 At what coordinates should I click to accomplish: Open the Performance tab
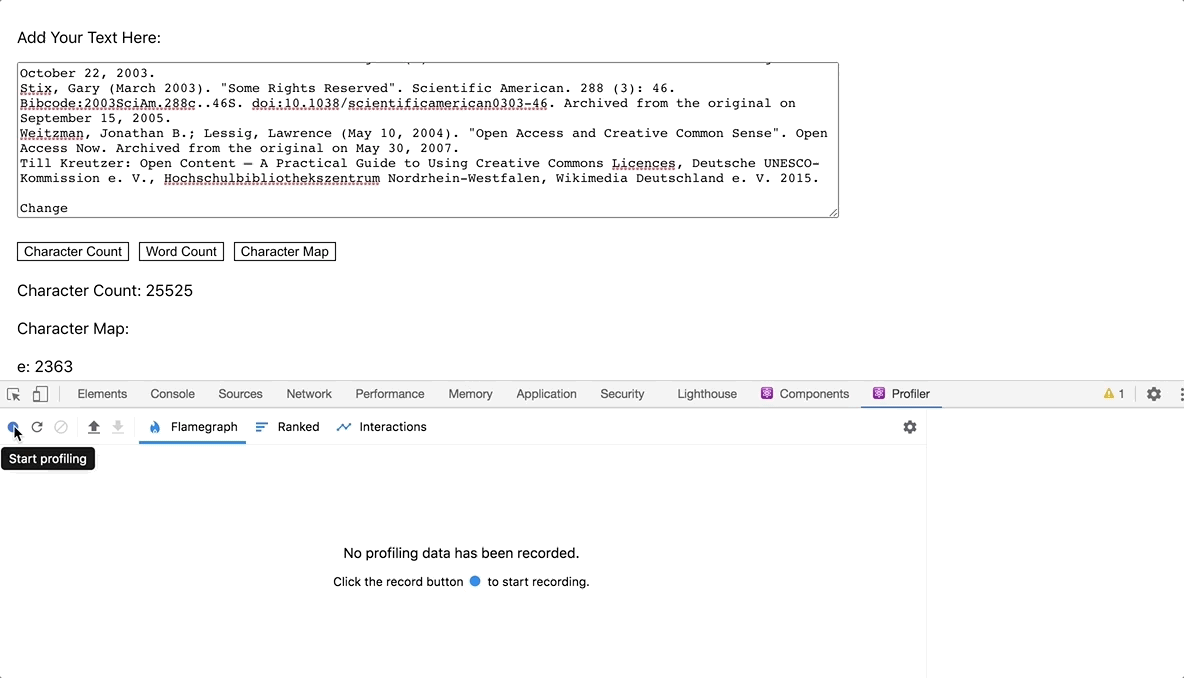click(390, 394)
